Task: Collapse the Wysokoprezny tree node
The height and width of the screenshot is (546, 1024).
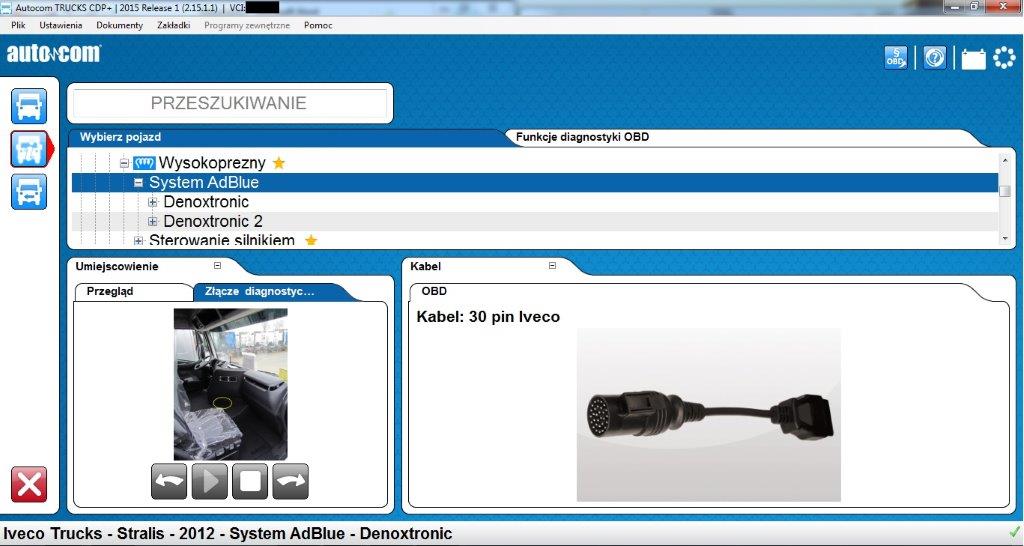Action: 124,163
